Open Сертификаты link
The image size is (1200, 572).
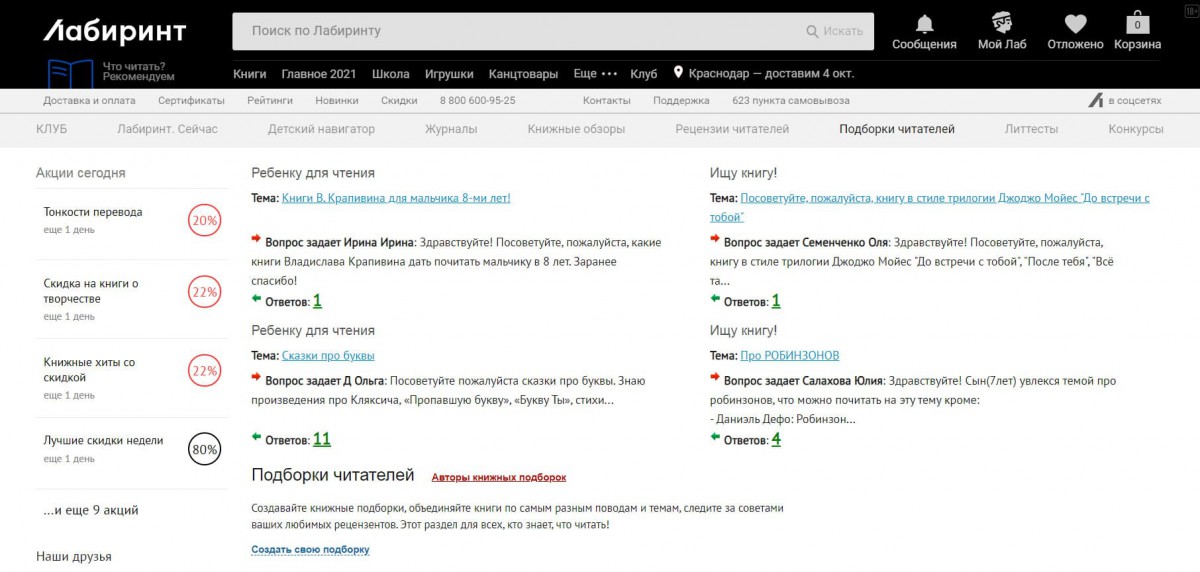[x=191, y=101]
